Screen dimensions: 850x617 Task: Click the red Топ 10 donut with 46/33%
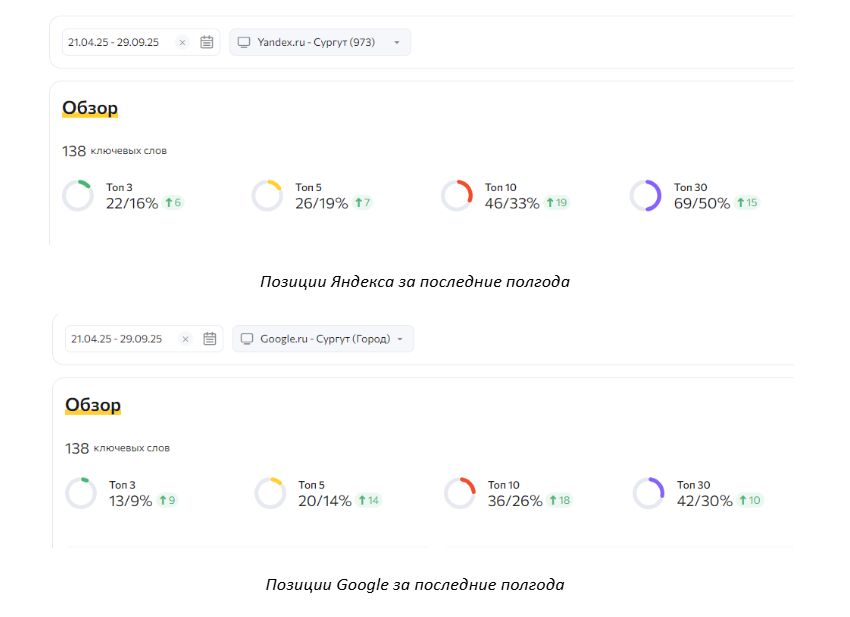click(456, 195)
